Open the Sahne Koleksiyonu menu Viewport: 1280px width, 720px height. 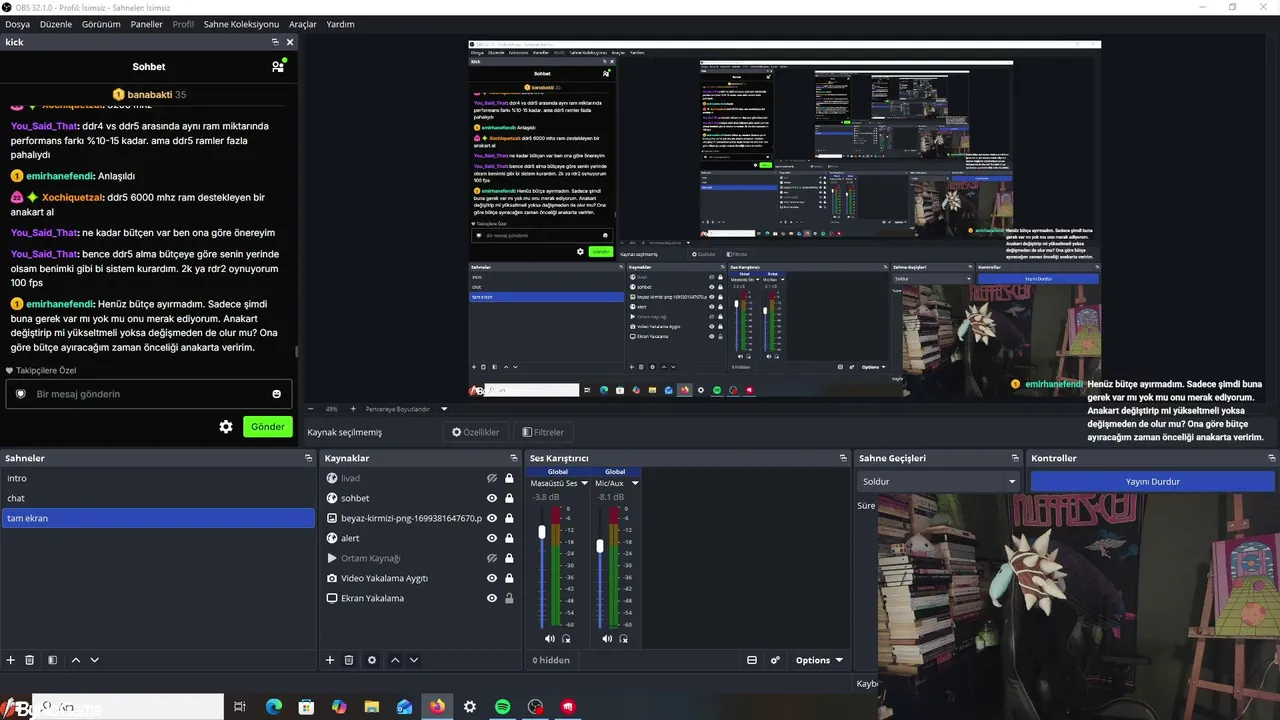241,24
